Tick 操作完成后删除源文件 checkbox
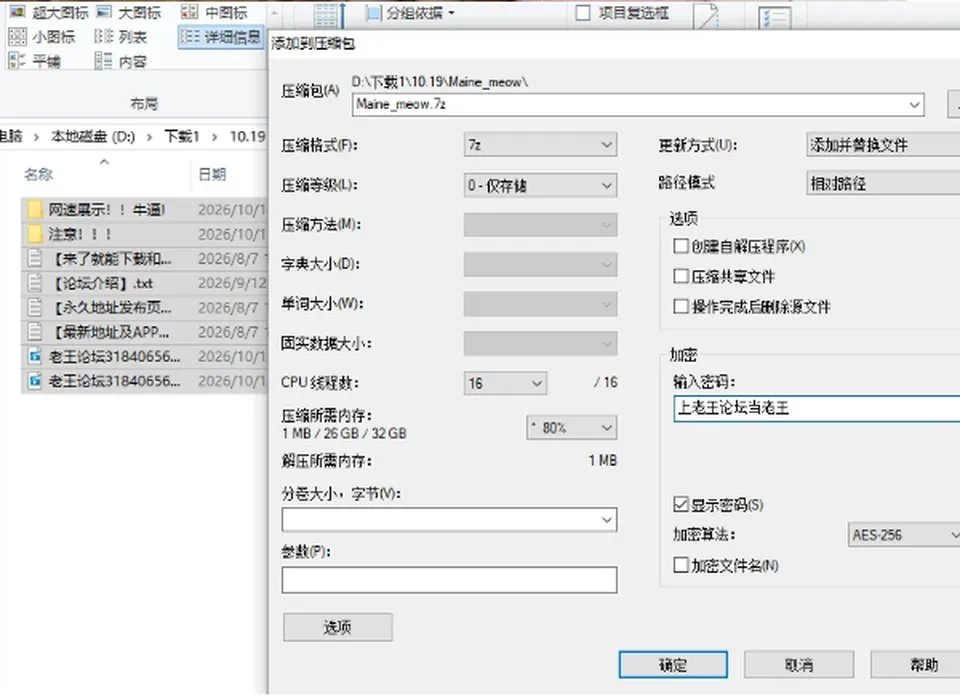 (x=681, y=306)
